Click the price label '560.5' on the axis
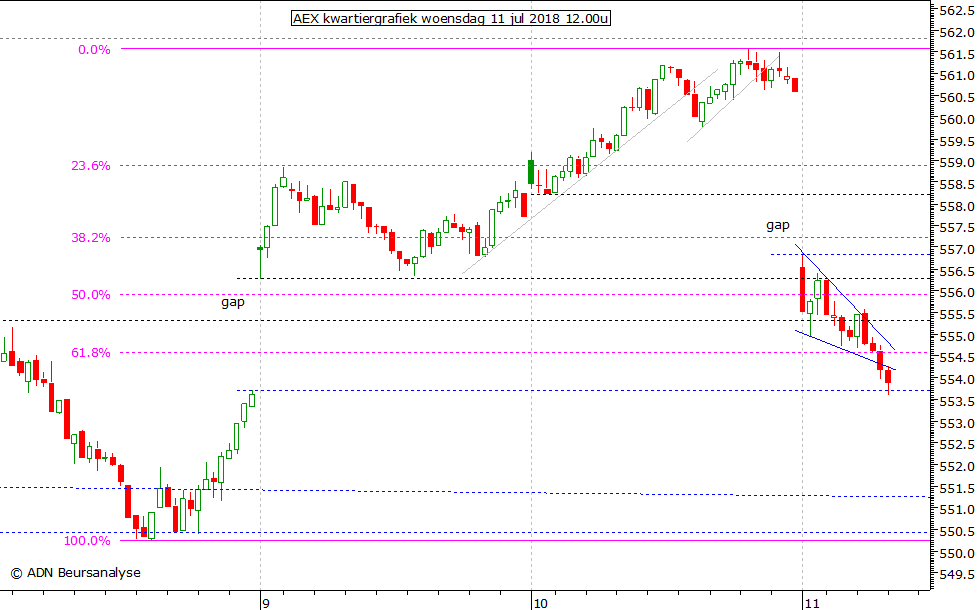The width and height of the screenshot is (978, 610). [957, 97]
